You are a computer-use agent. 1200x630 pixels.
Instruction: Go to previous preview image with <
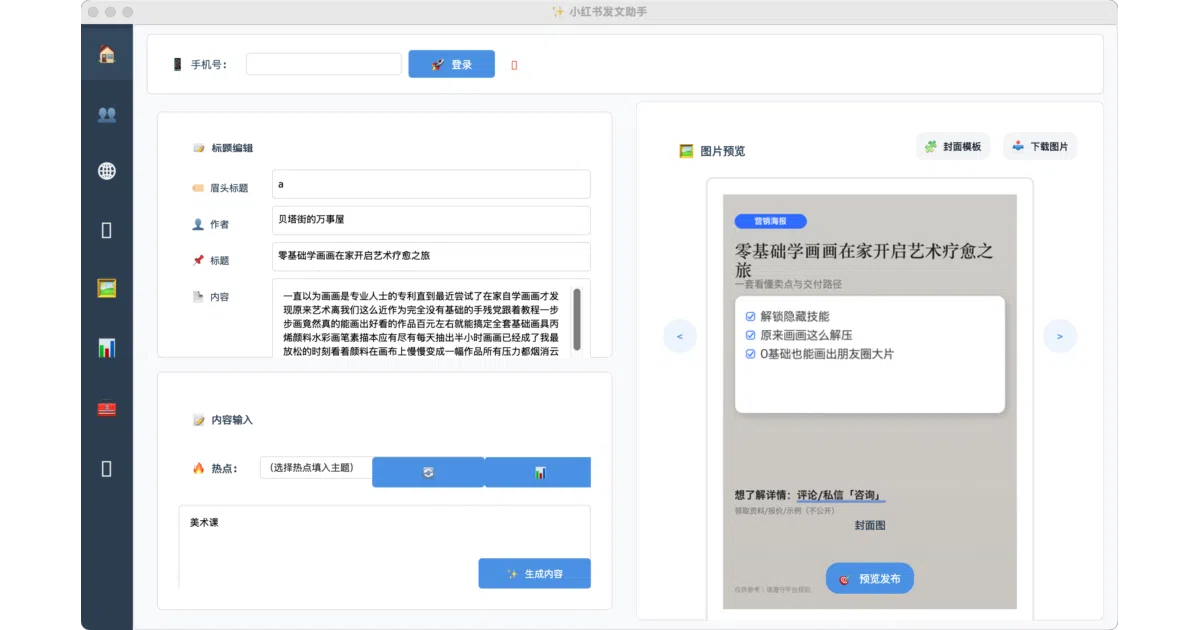(x=680, y=336)
